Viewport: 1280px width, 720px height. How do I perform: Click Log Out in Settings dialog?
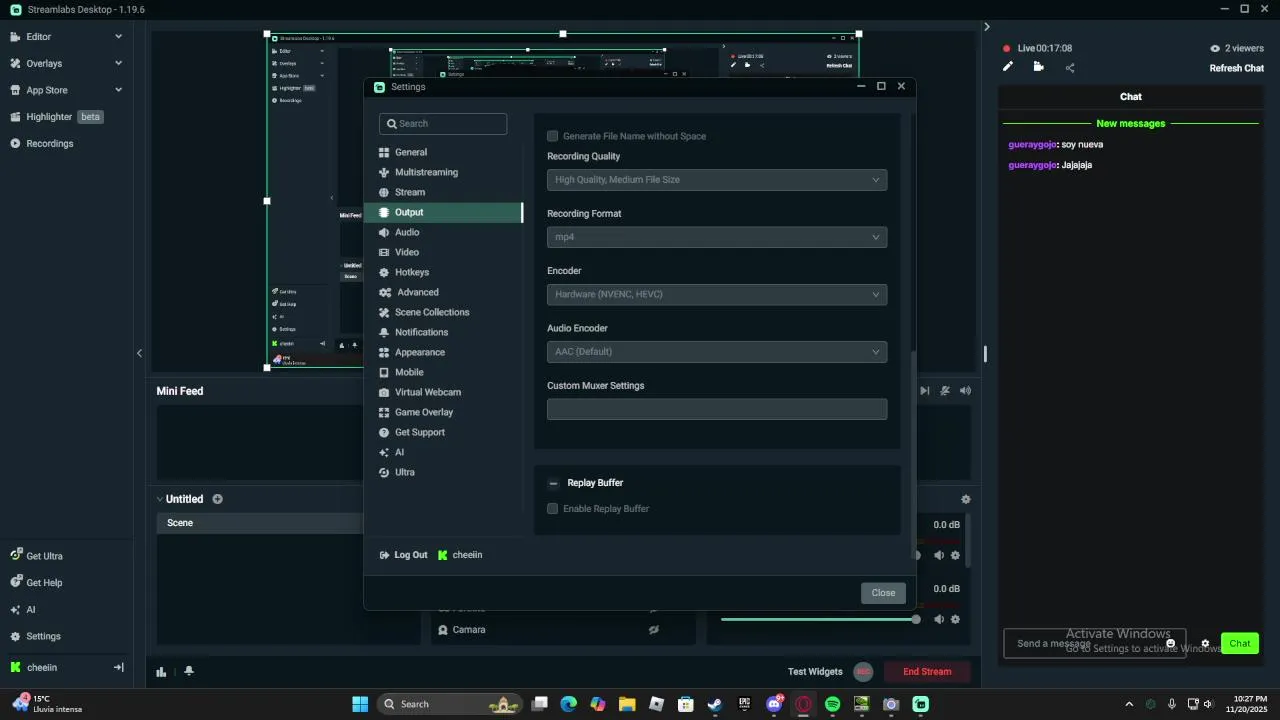403,555
